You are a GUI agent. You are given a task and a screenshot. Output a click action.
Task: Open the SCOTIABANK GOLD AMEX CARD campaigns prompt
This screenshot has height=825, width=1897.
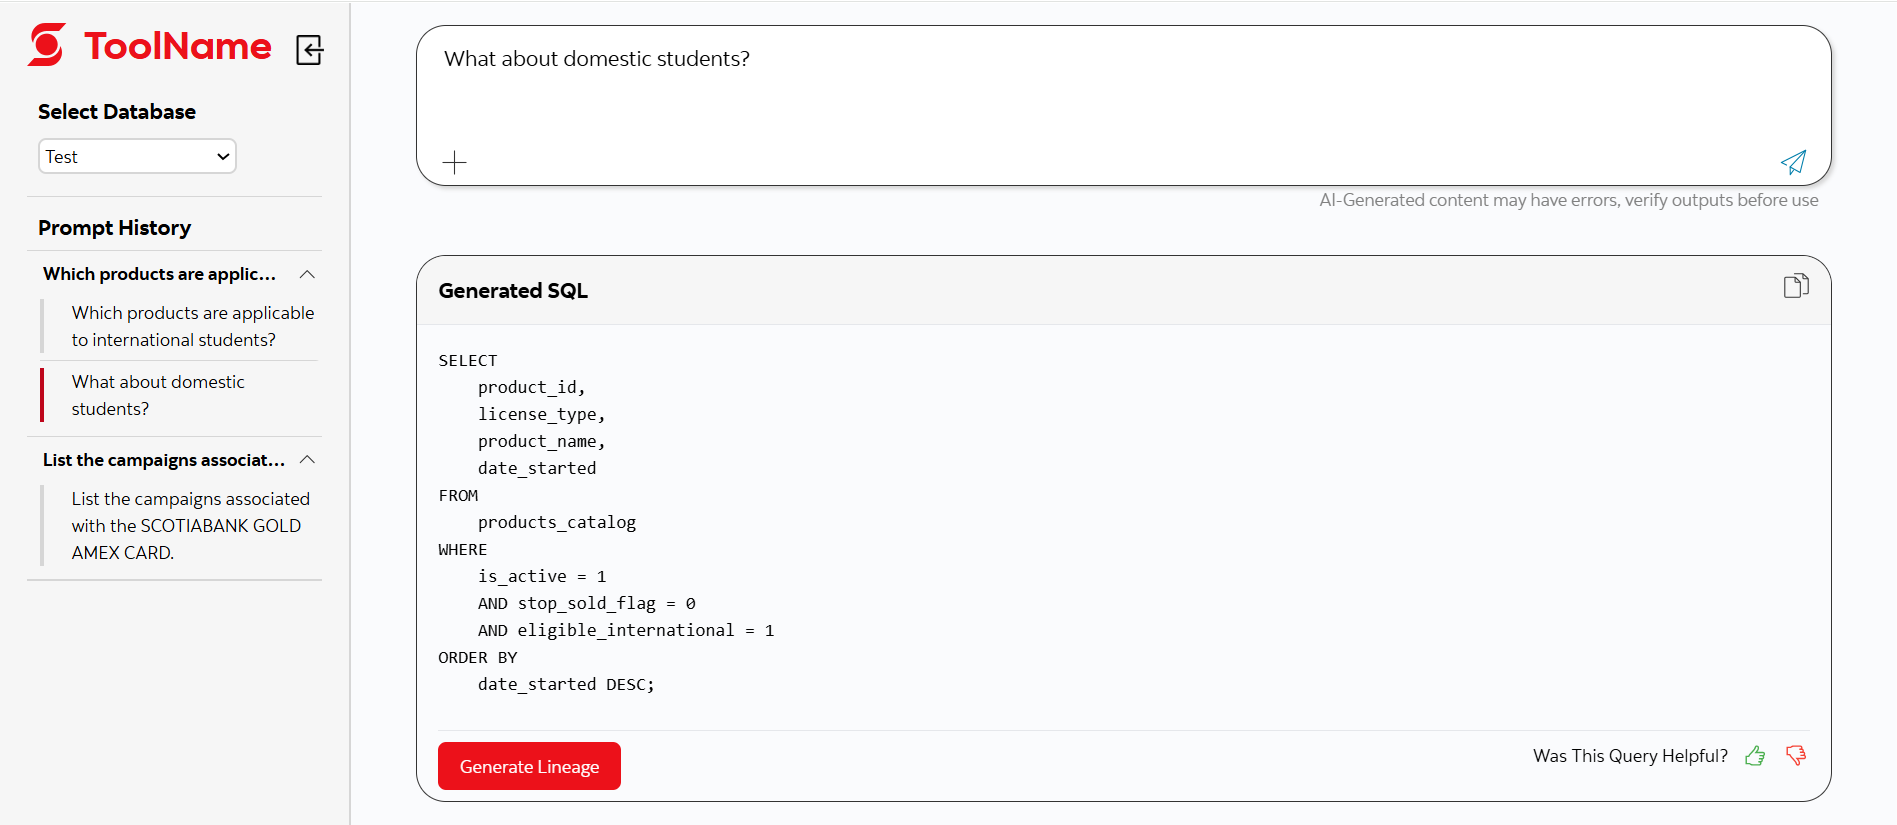(190, 525)
